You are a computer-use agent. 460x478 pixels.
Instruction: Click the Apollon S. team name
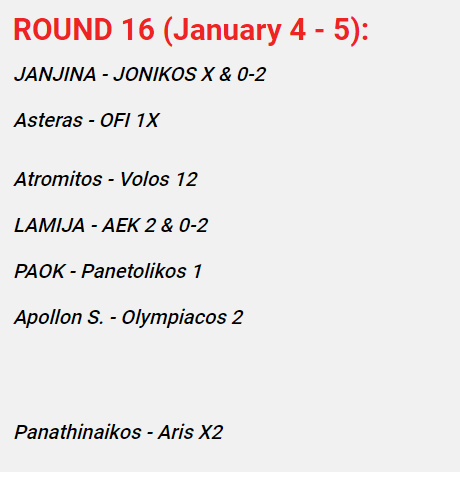(x=59, y=317)
